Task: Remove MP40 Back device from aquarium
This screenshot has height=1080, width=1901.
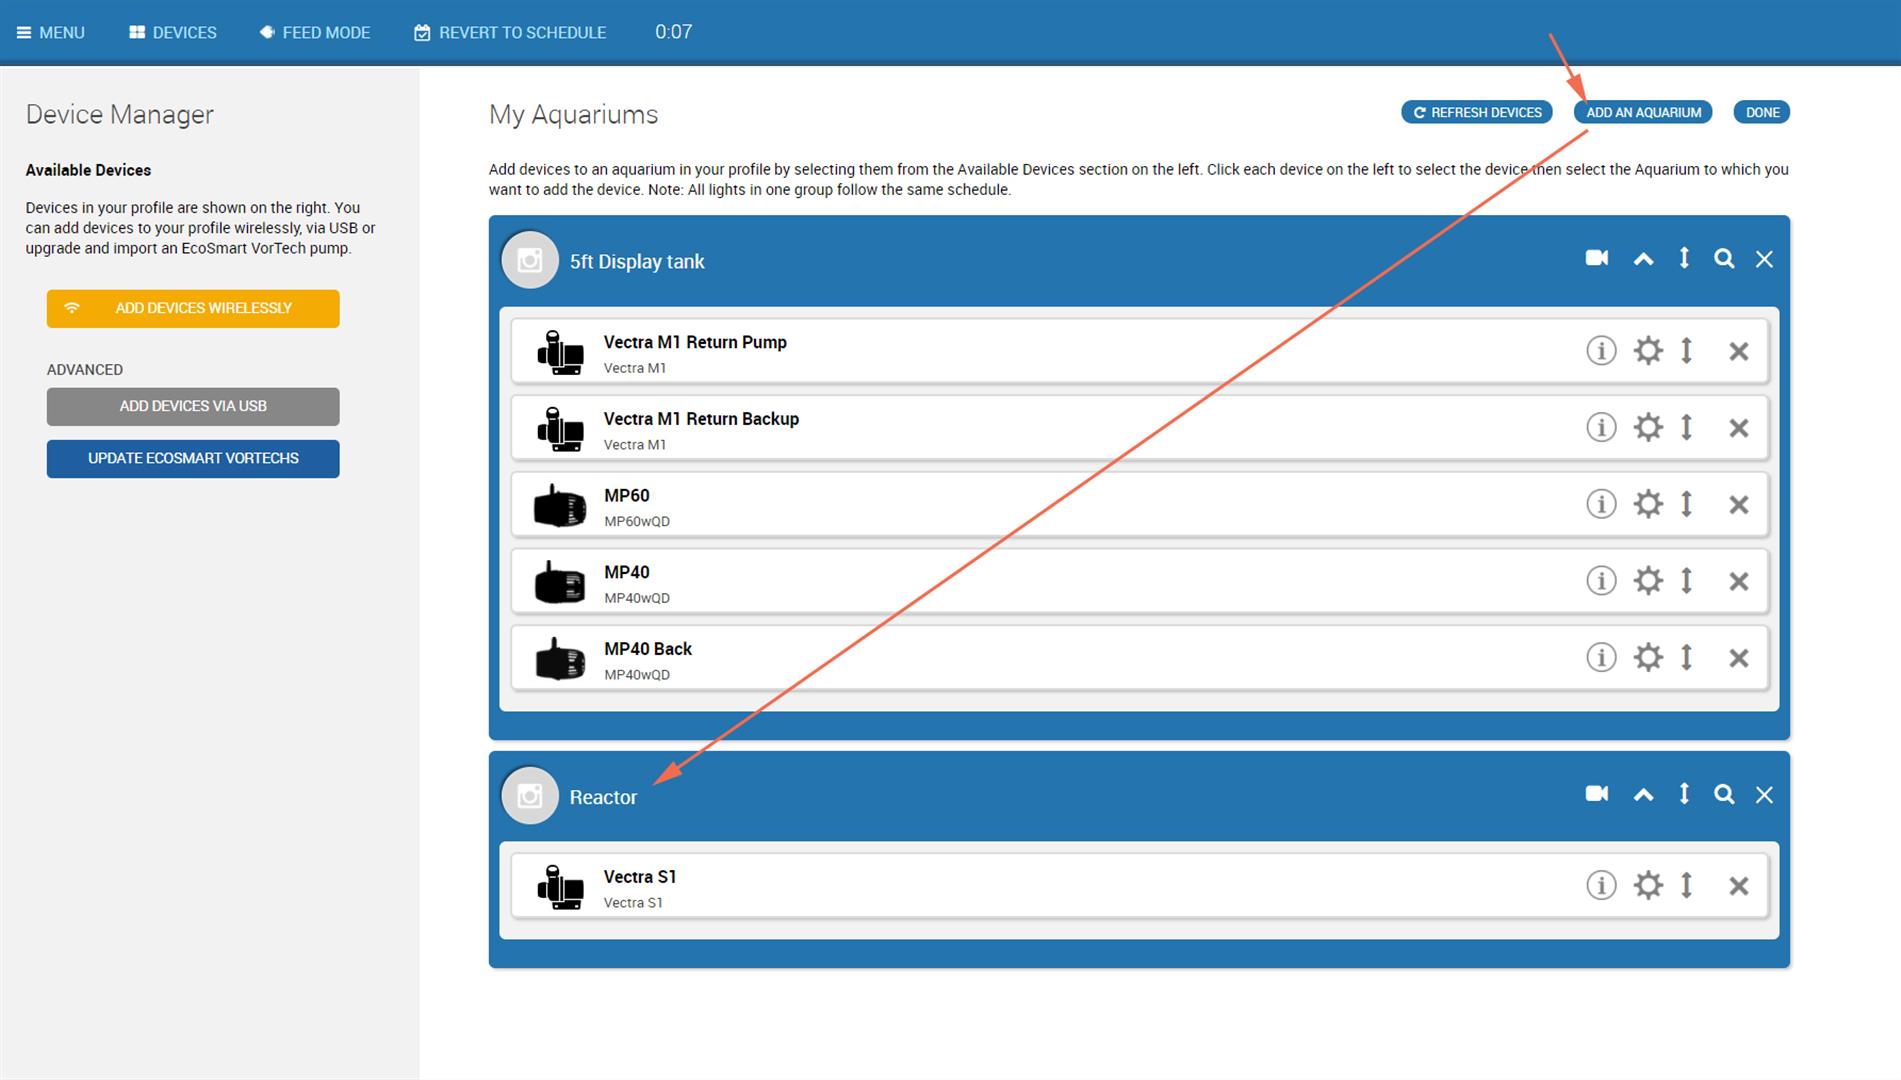Action: coord(1739,658)
